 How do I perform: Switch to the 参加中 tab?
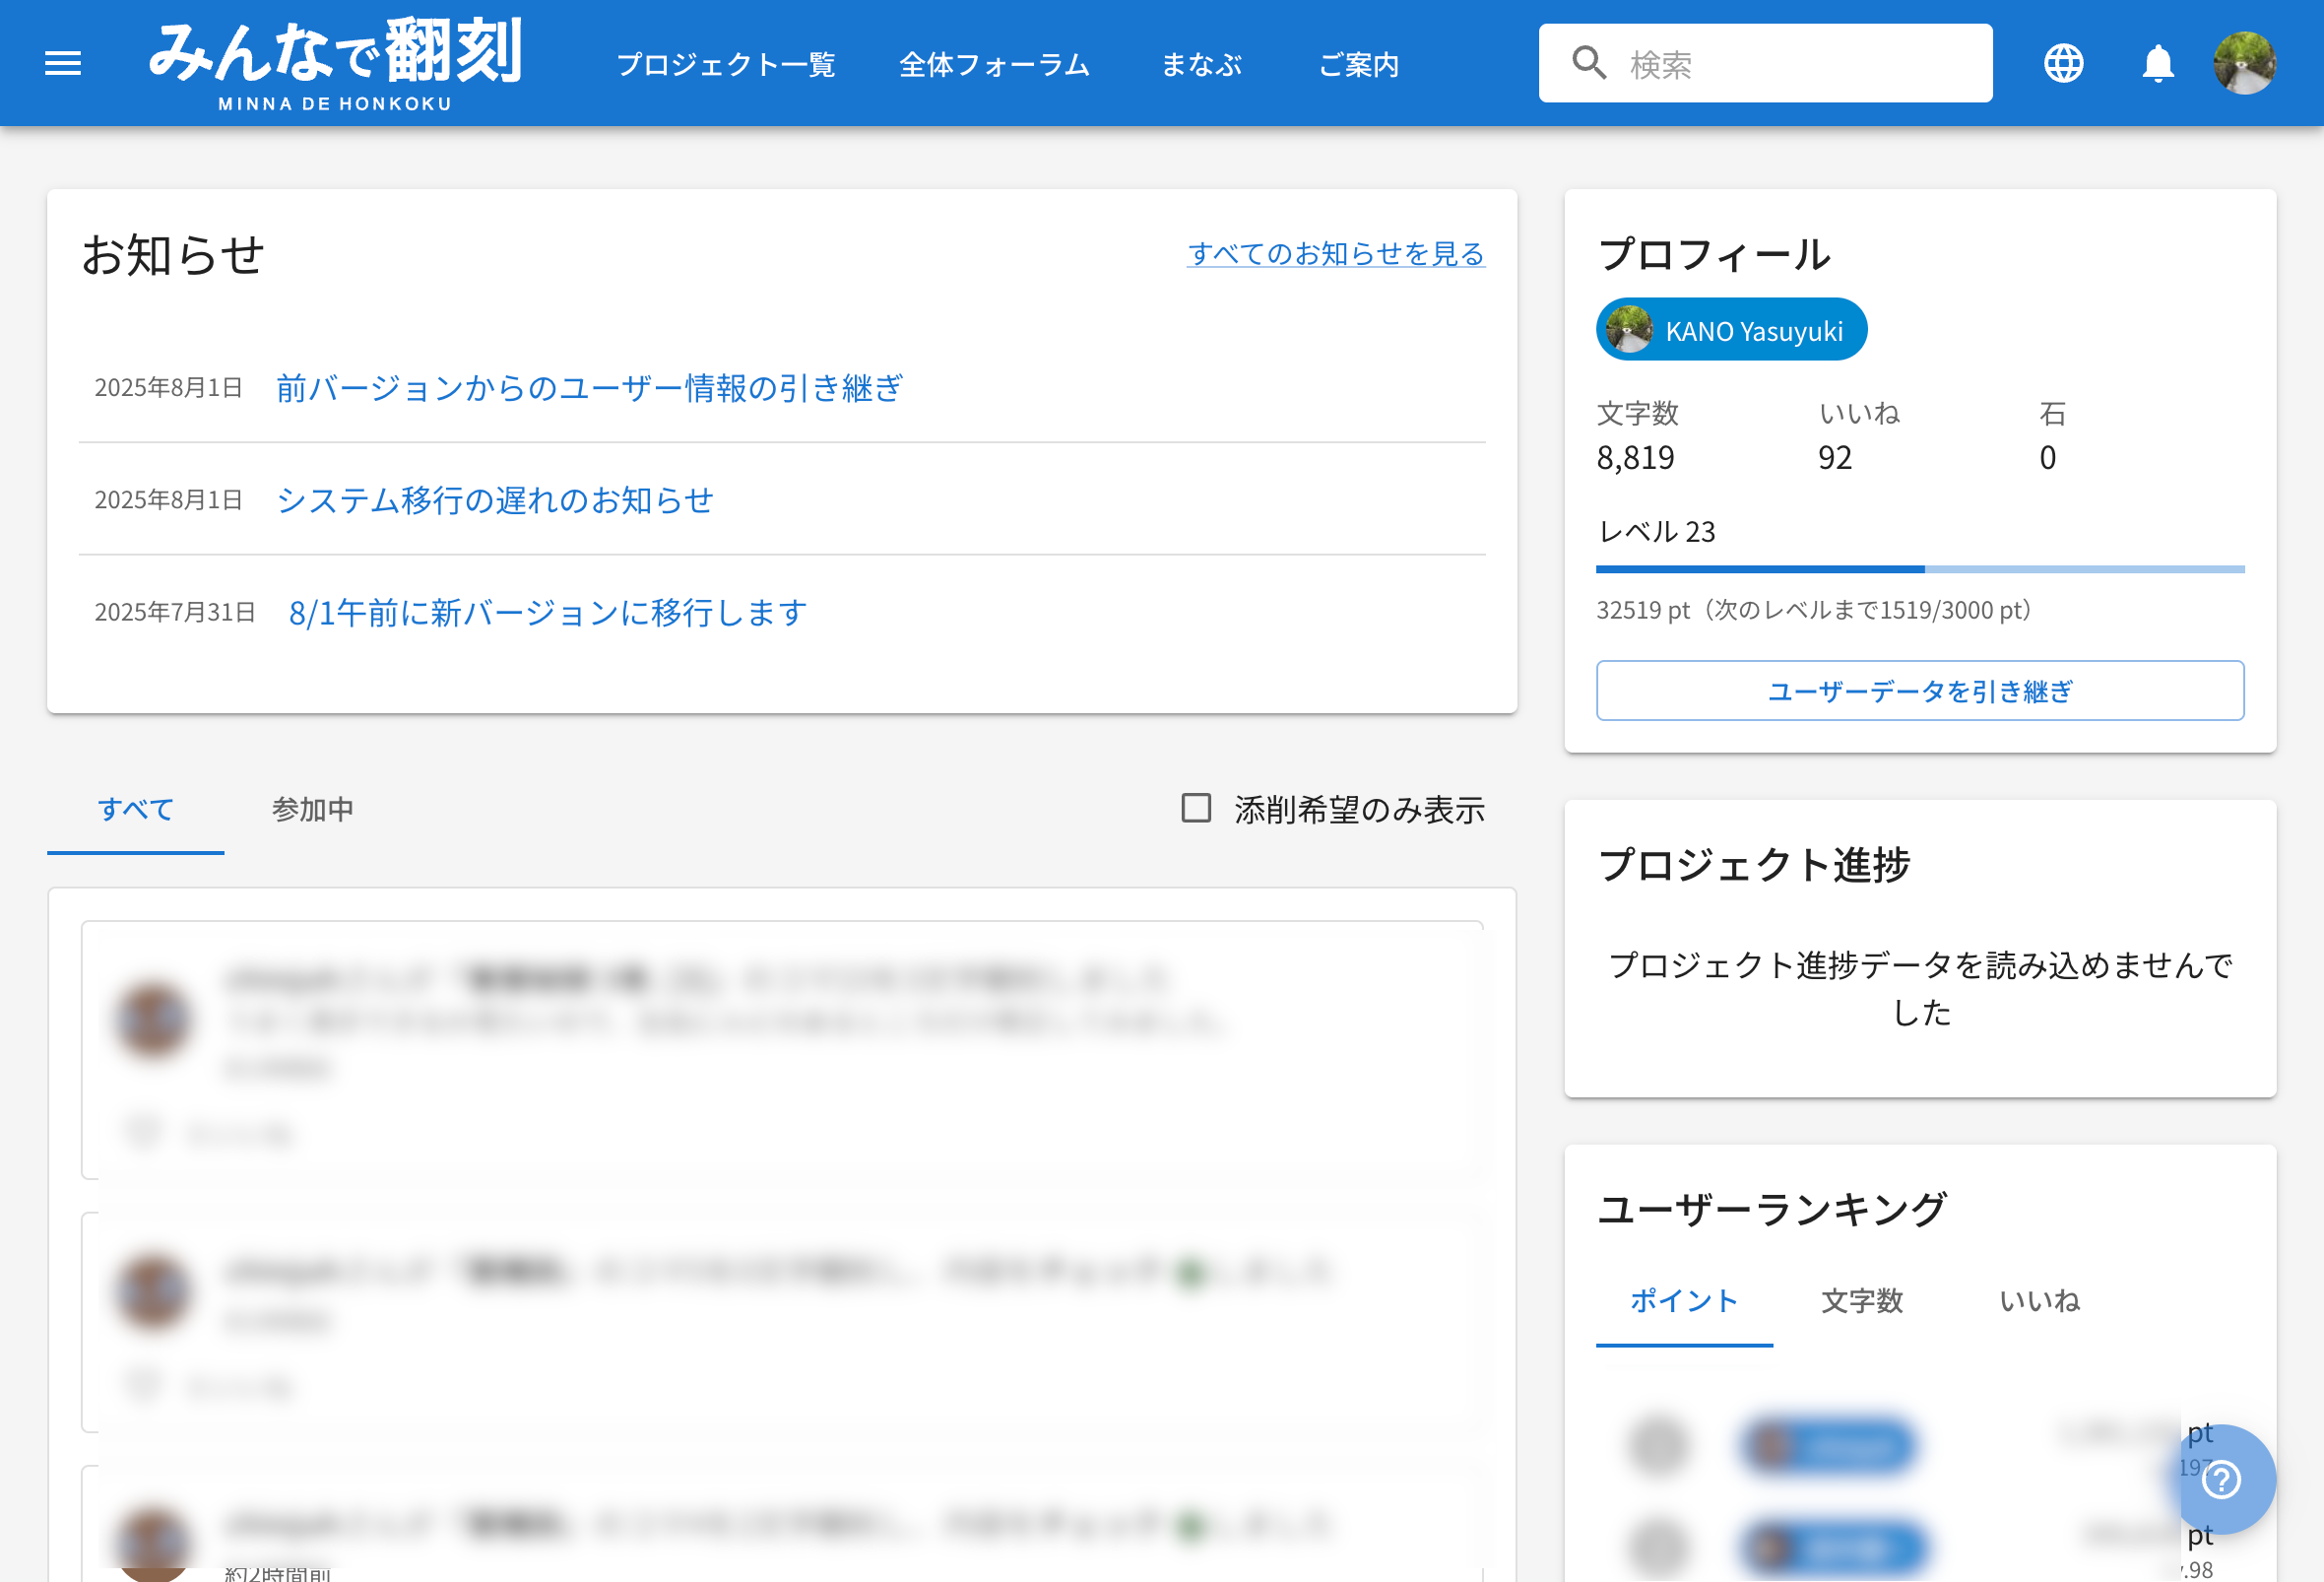point(312,809)
